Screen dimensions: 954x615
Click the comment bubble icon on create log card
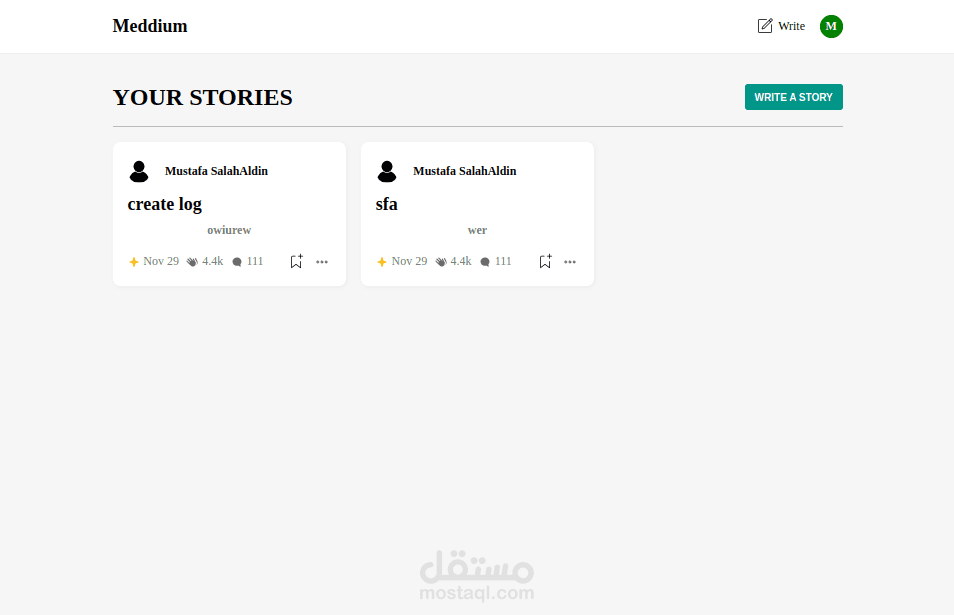coord(237,262)
